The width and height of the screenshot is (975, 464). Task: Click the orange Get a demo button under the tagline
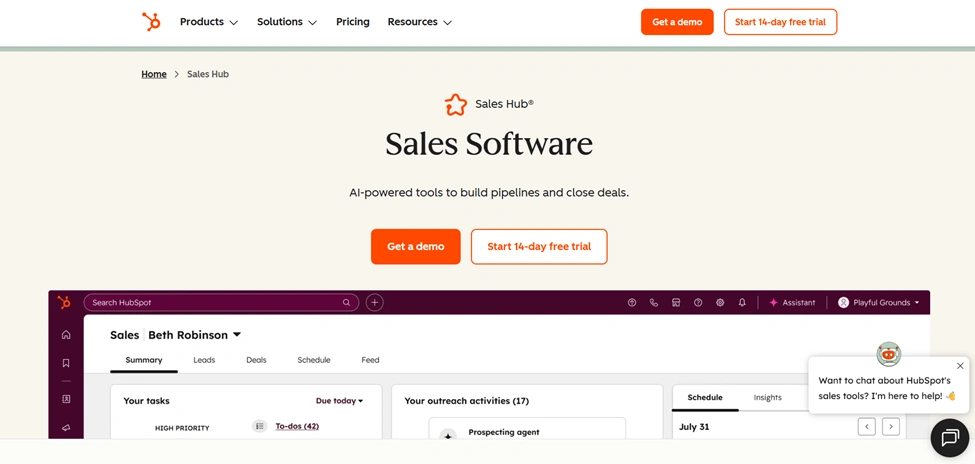415,246
